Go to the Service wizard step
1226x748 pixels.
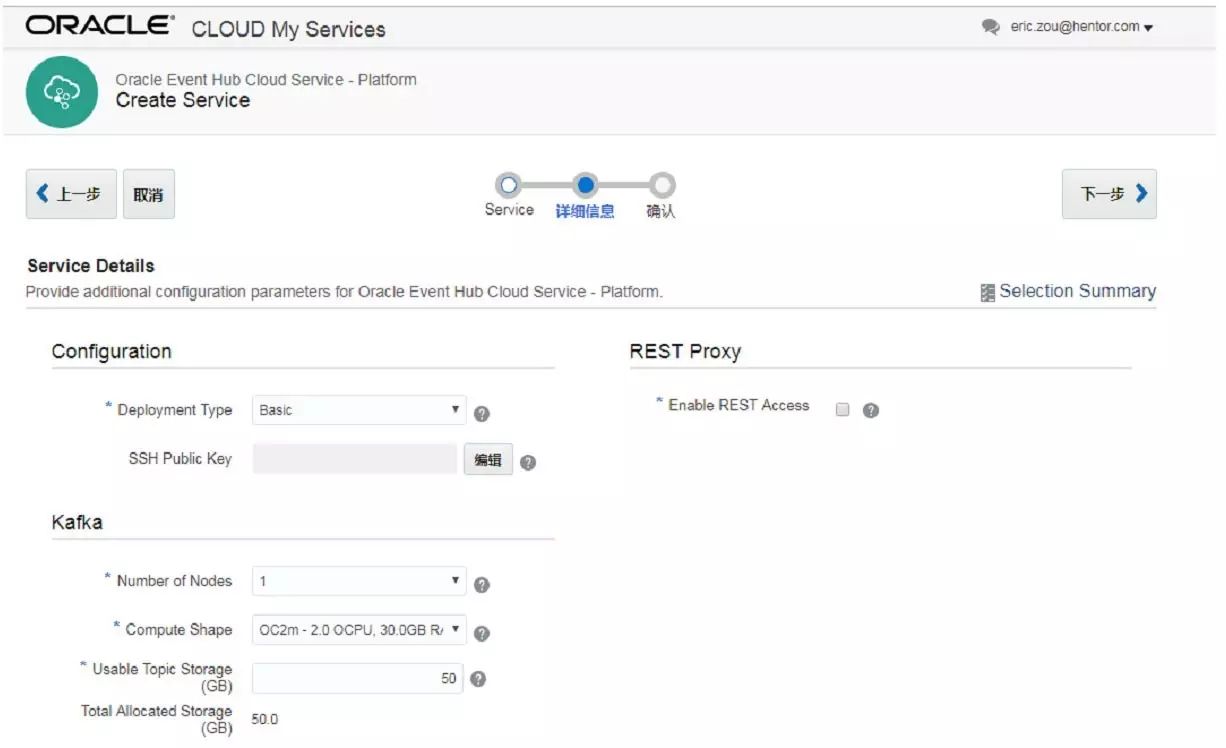[508, 185]
